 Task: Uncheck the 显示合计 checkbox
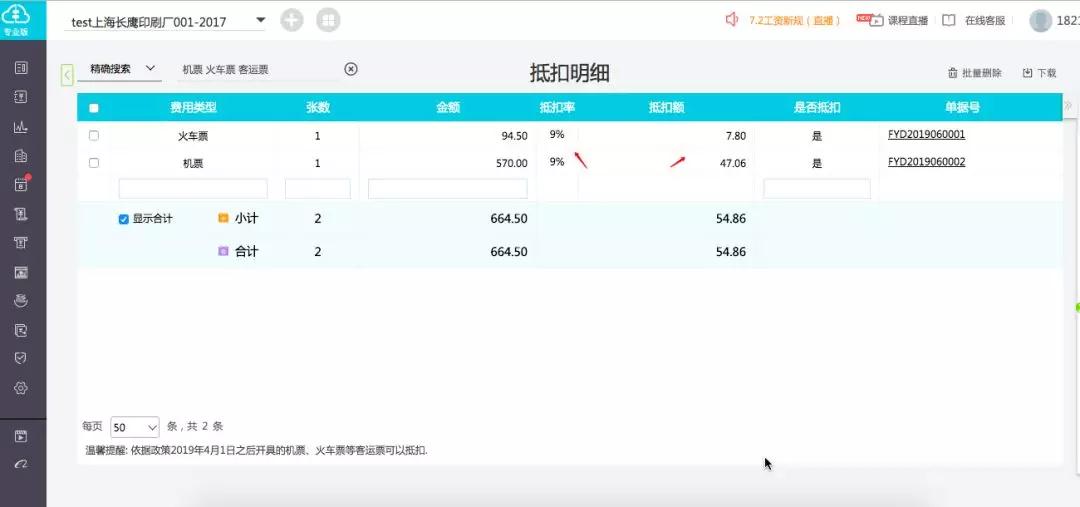coord(124,219)
